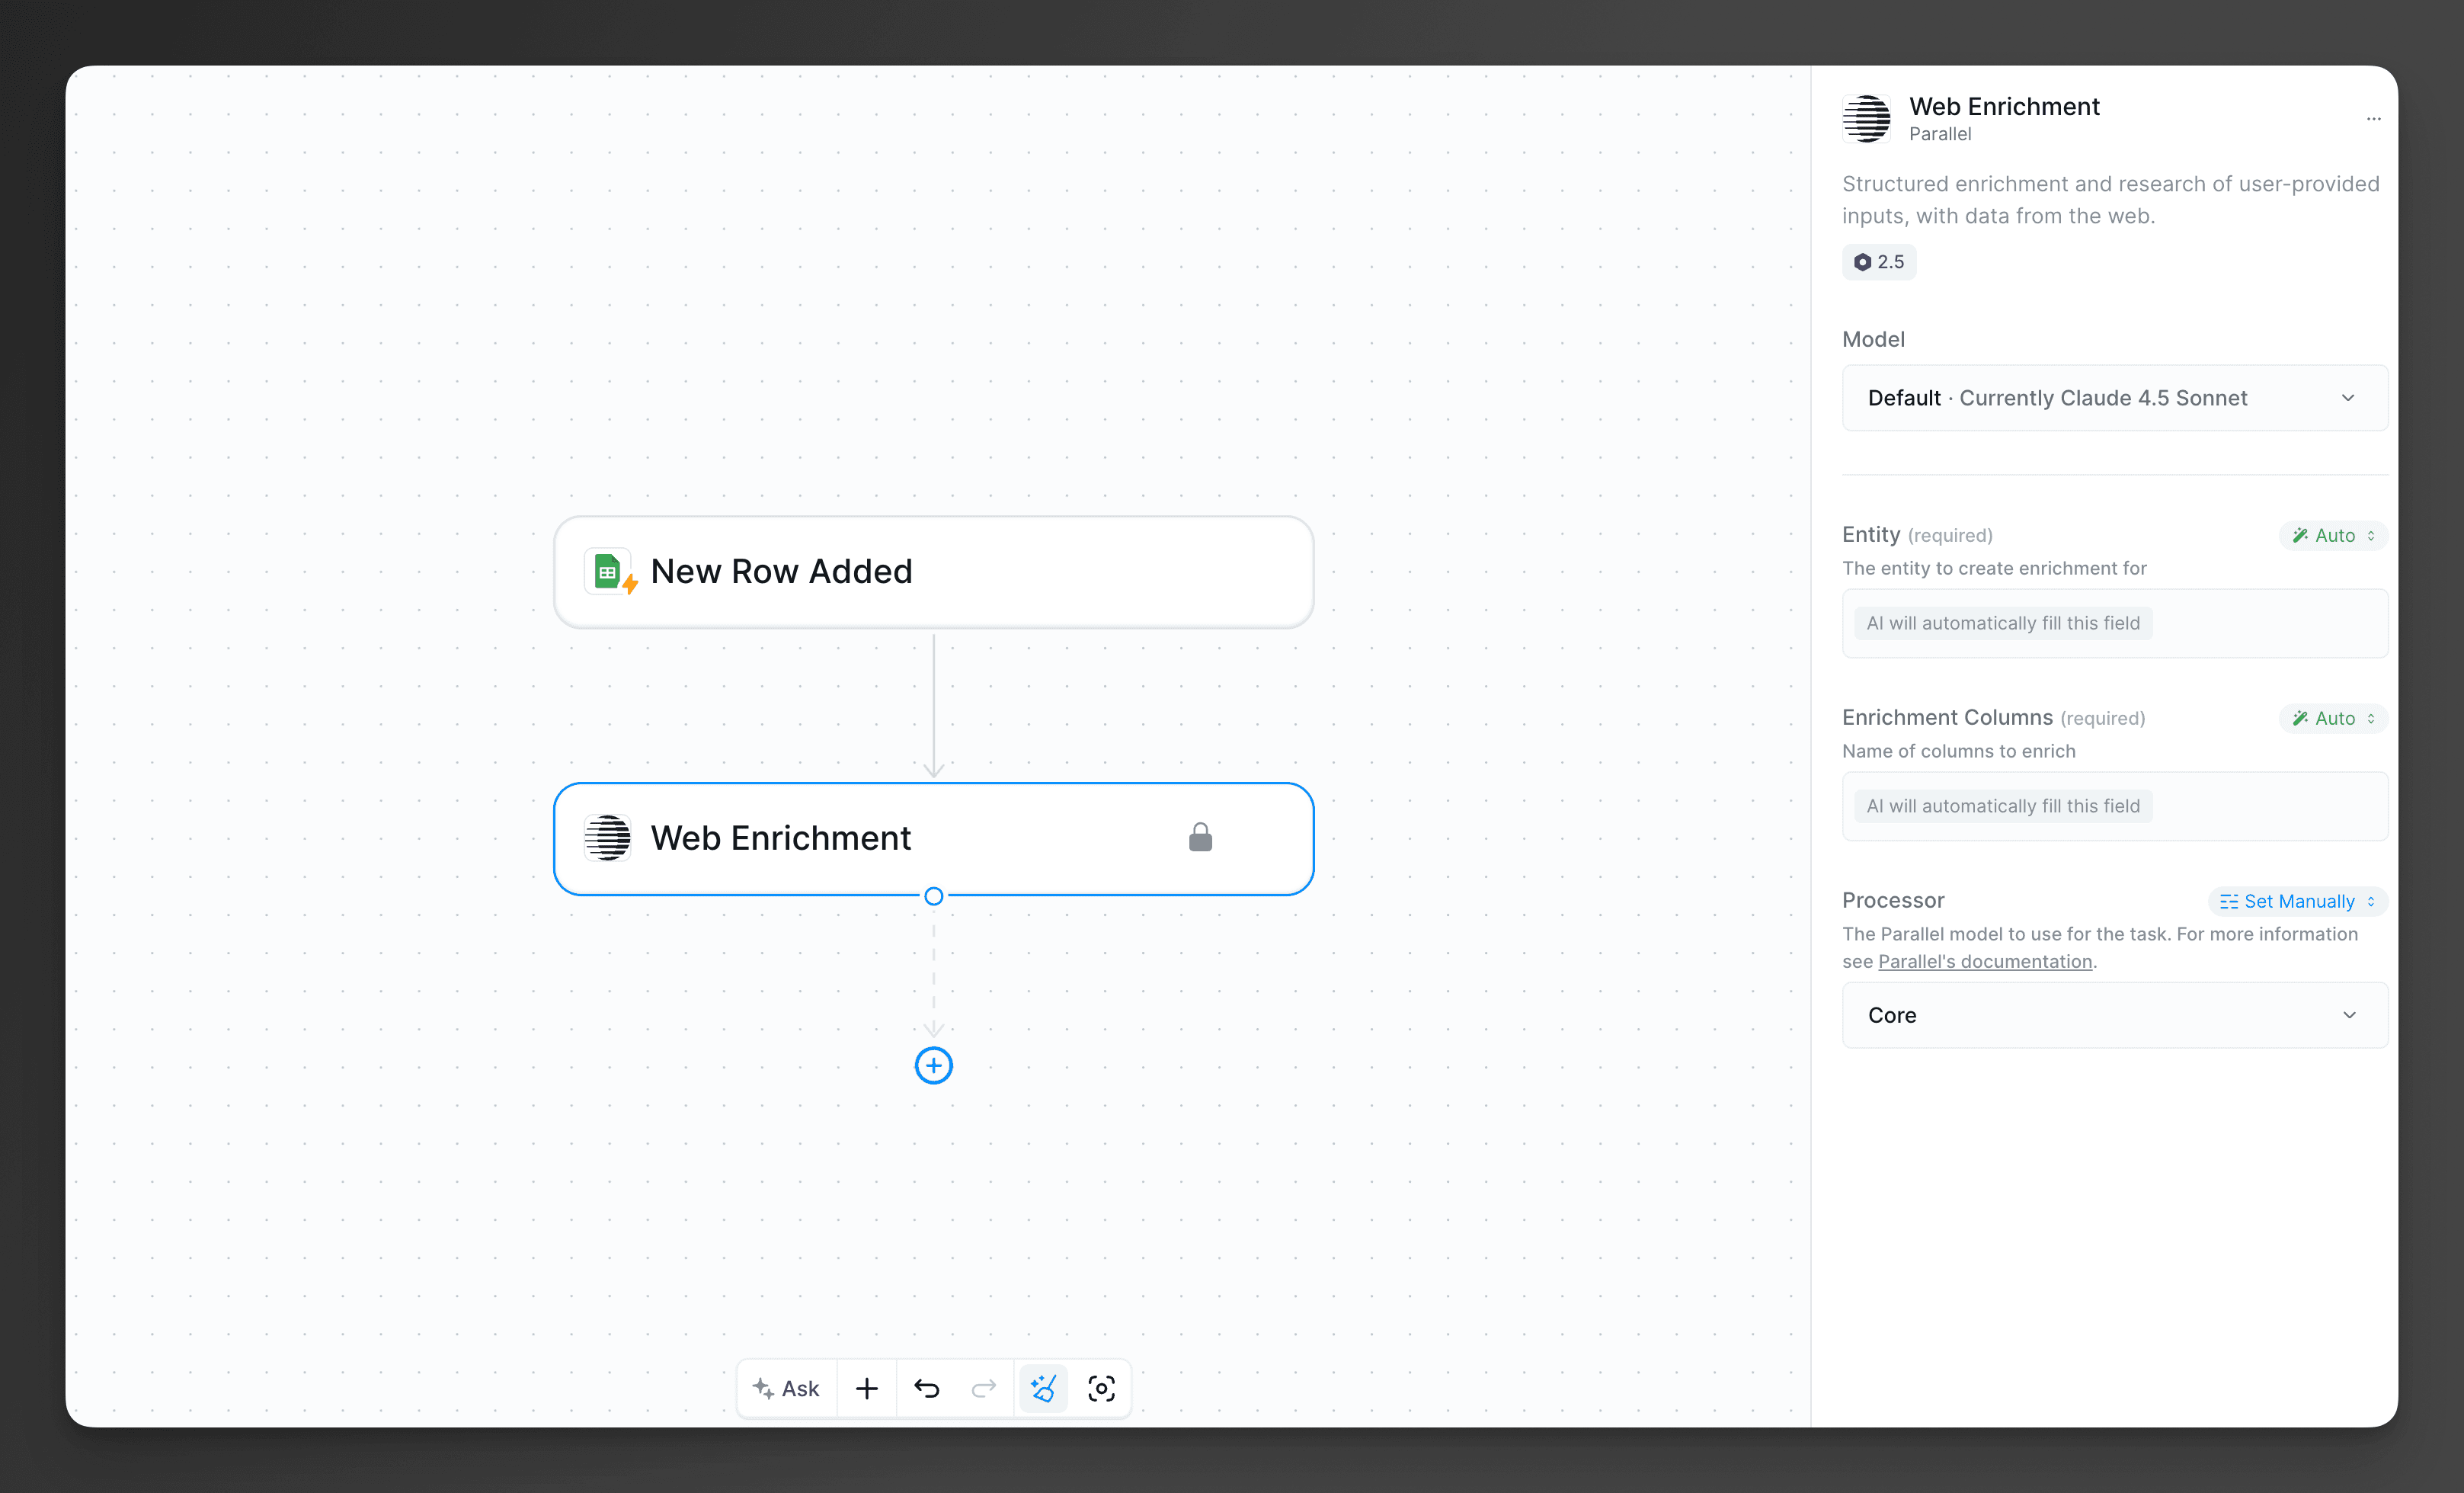Open Parallel's documentation link
The image size is (2464, 1493).
[x=1986, y=961]
